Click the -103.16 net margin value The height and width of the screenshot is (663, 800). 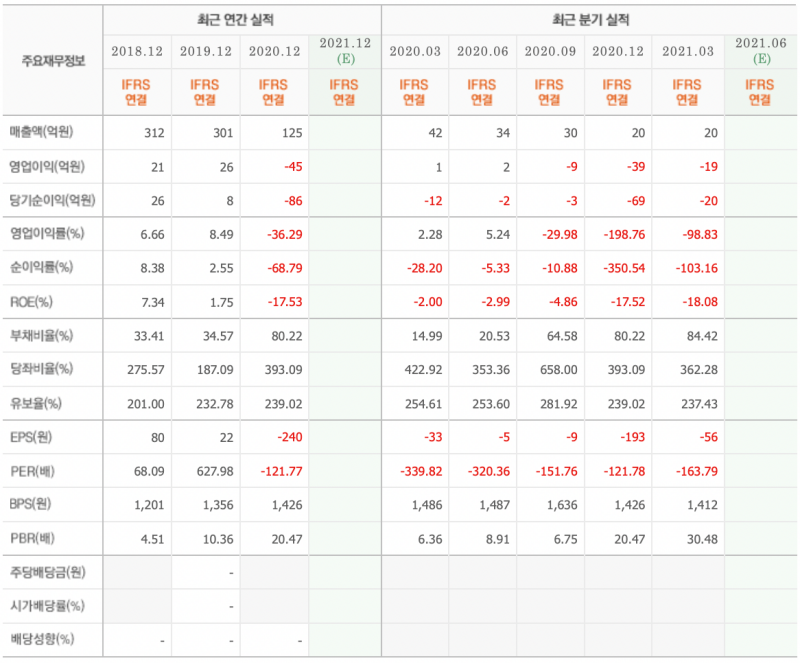click(x=696, y=268)
